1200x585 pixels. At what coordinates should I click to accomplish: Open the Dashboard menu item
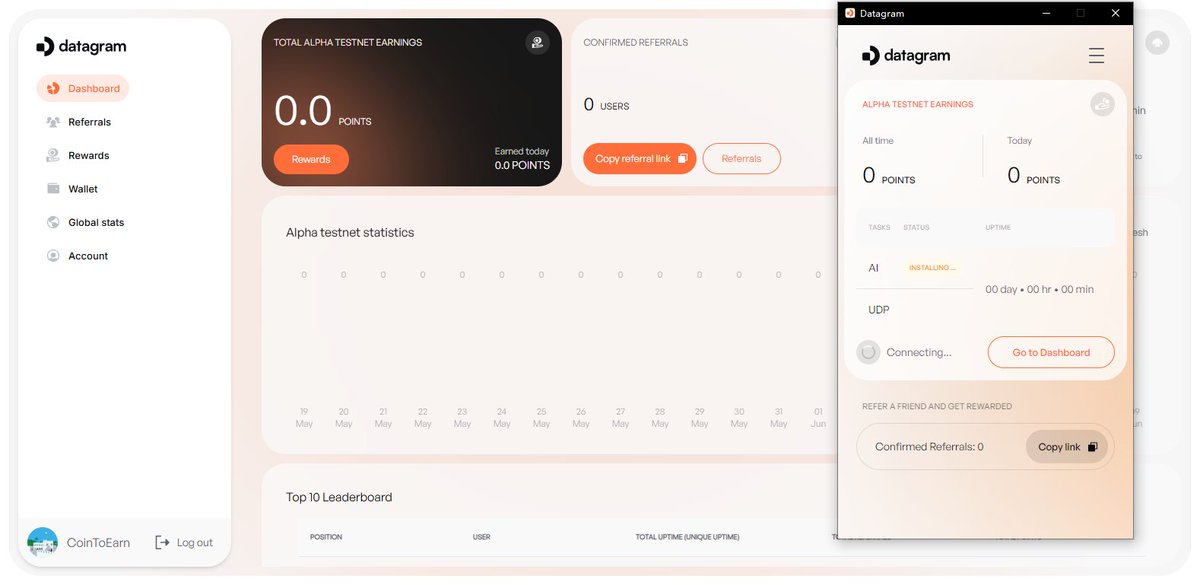click(x=83, y=88)
